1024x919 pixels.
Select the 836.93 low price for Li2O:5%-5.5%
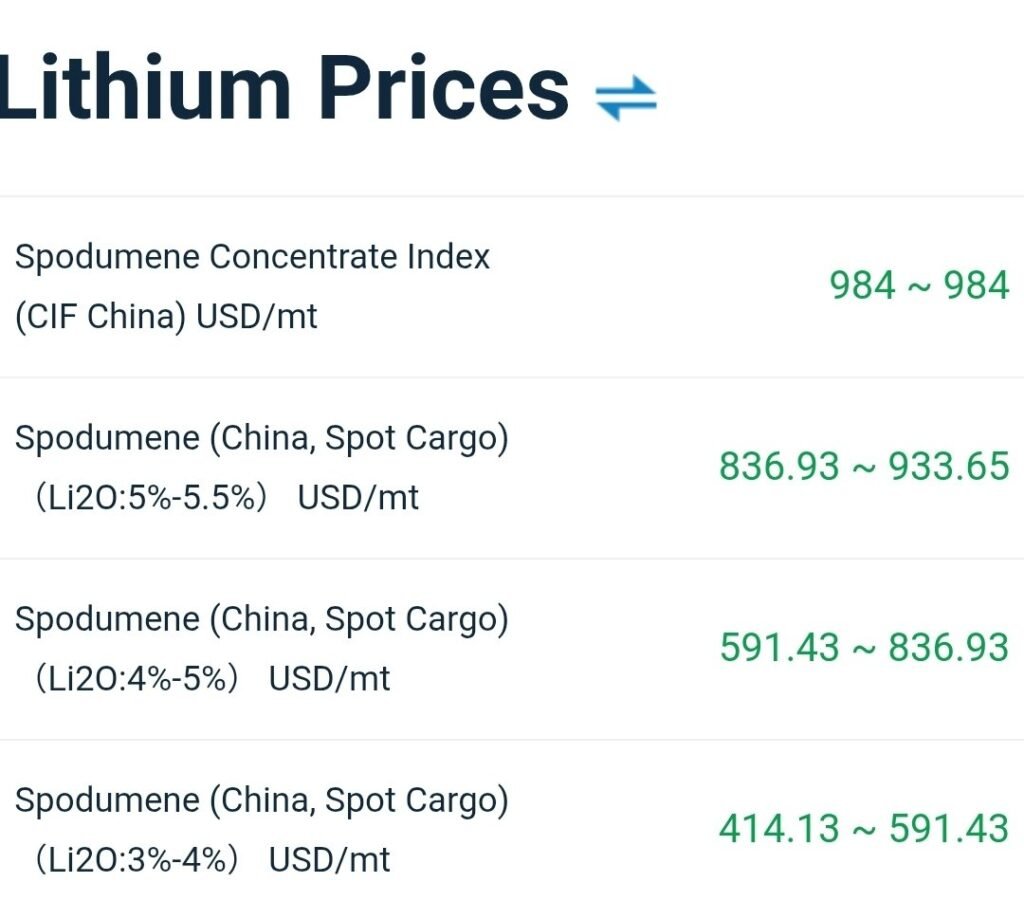coord(779,467)
